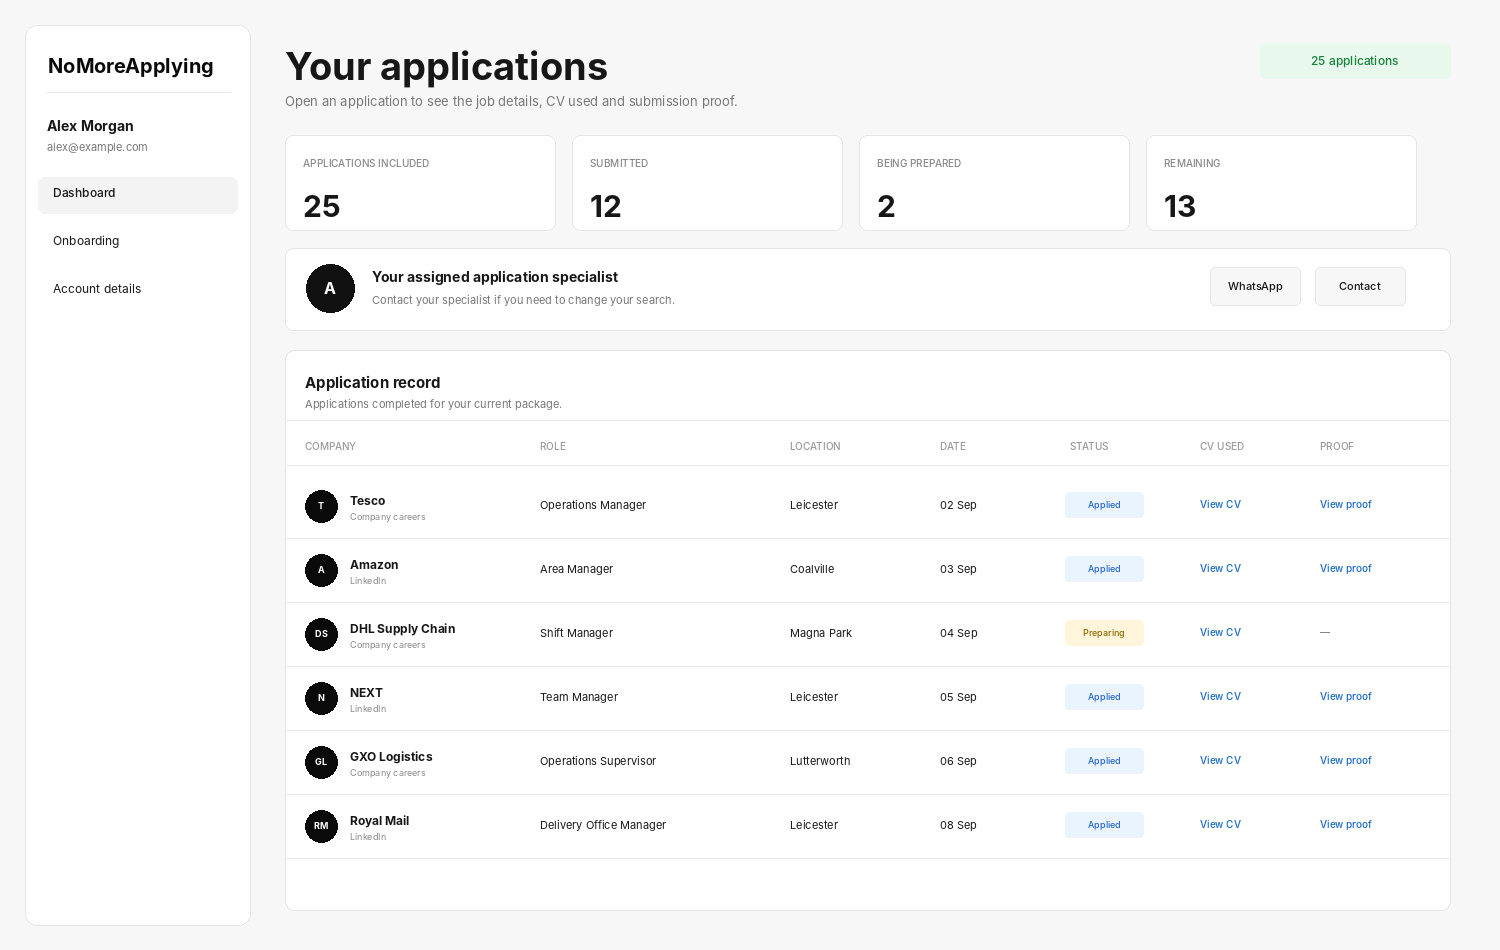This screenshot has width=1500, height=950.
Task: Click the NEXT company avatar
Action: click(321, 698)
